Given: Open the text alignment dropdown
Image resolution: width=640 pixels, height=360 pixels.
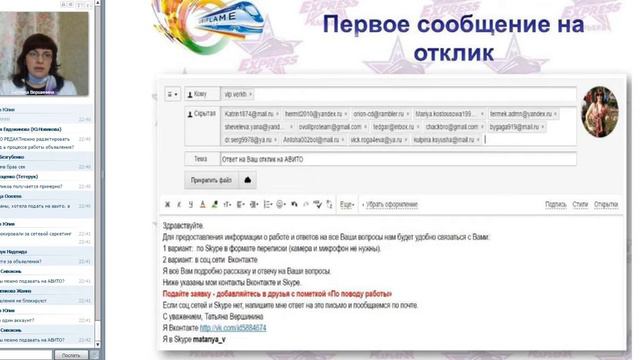Looking at the screenshot, I should click(241, 204).
